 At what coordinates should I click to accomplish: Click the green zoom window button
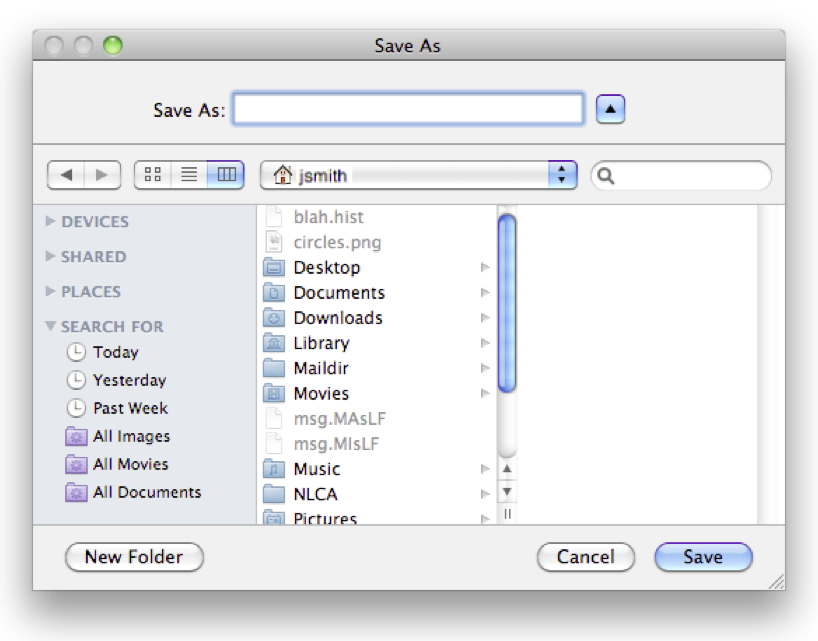click(113, 45)
